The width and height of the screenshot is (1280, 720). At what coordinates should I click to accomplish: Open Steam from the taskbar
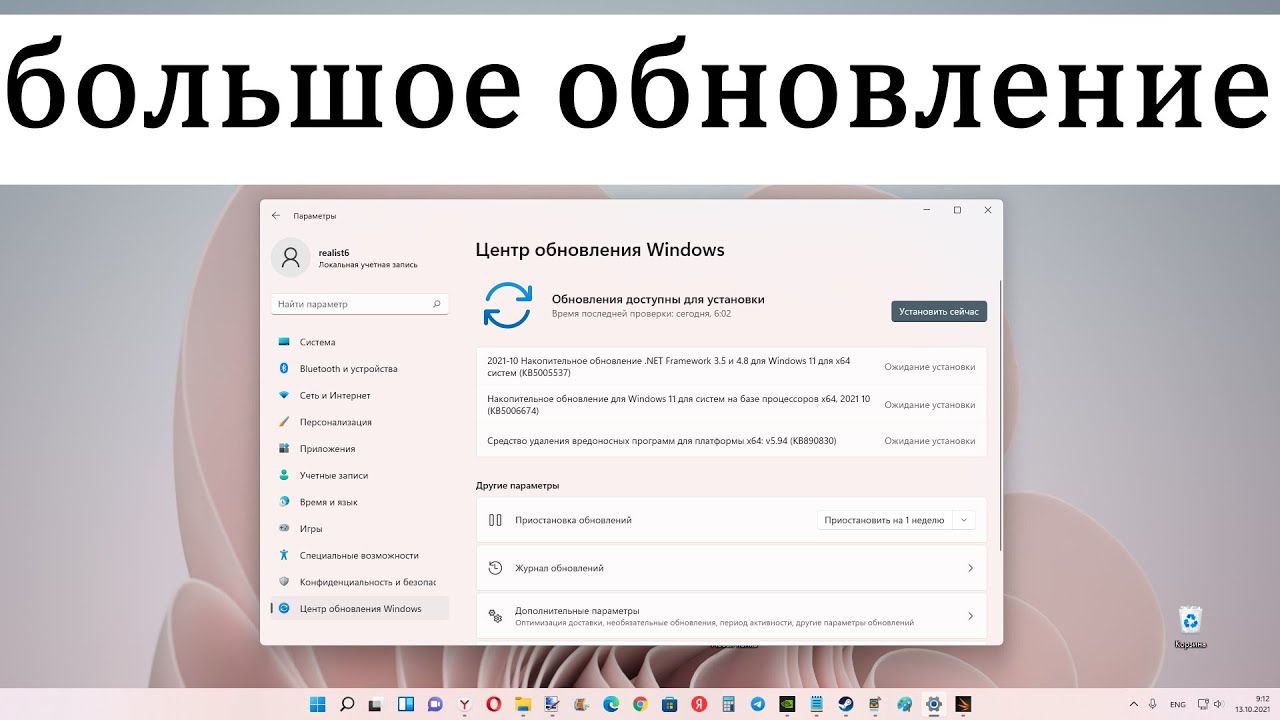[x=845, y=704]
